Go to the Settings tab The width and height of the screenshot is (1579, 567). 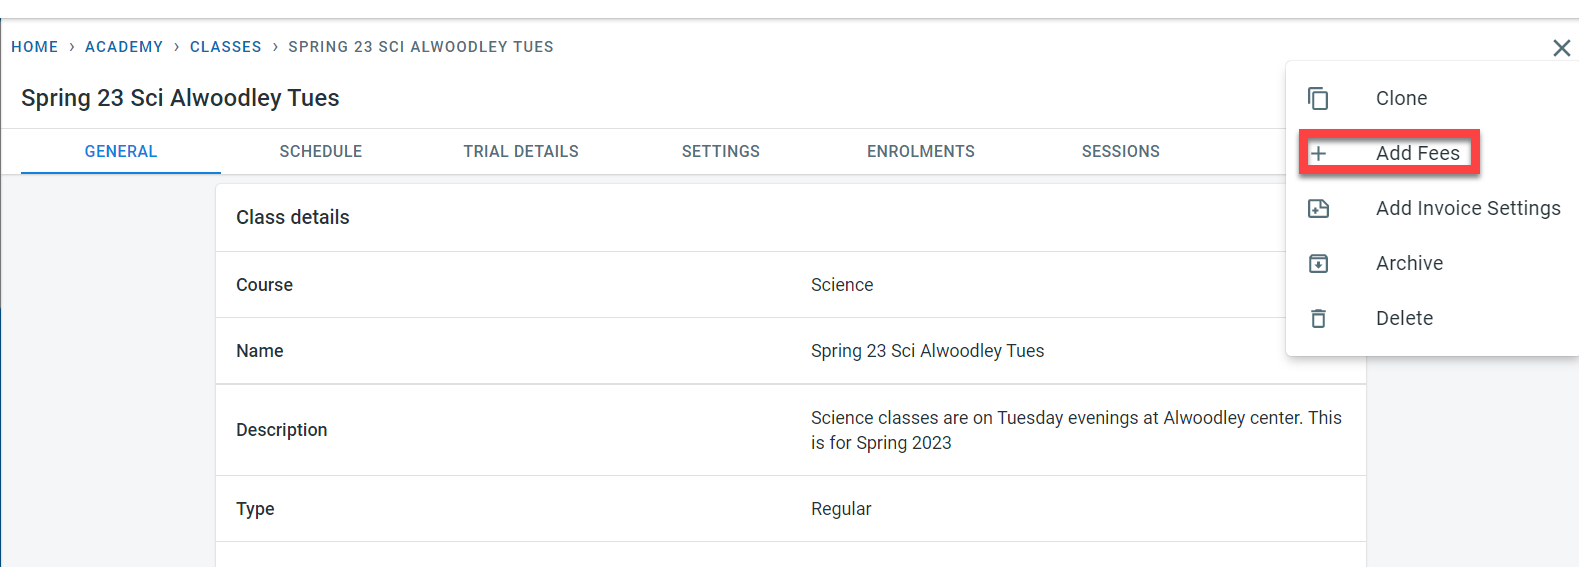(x=720, y=151)
